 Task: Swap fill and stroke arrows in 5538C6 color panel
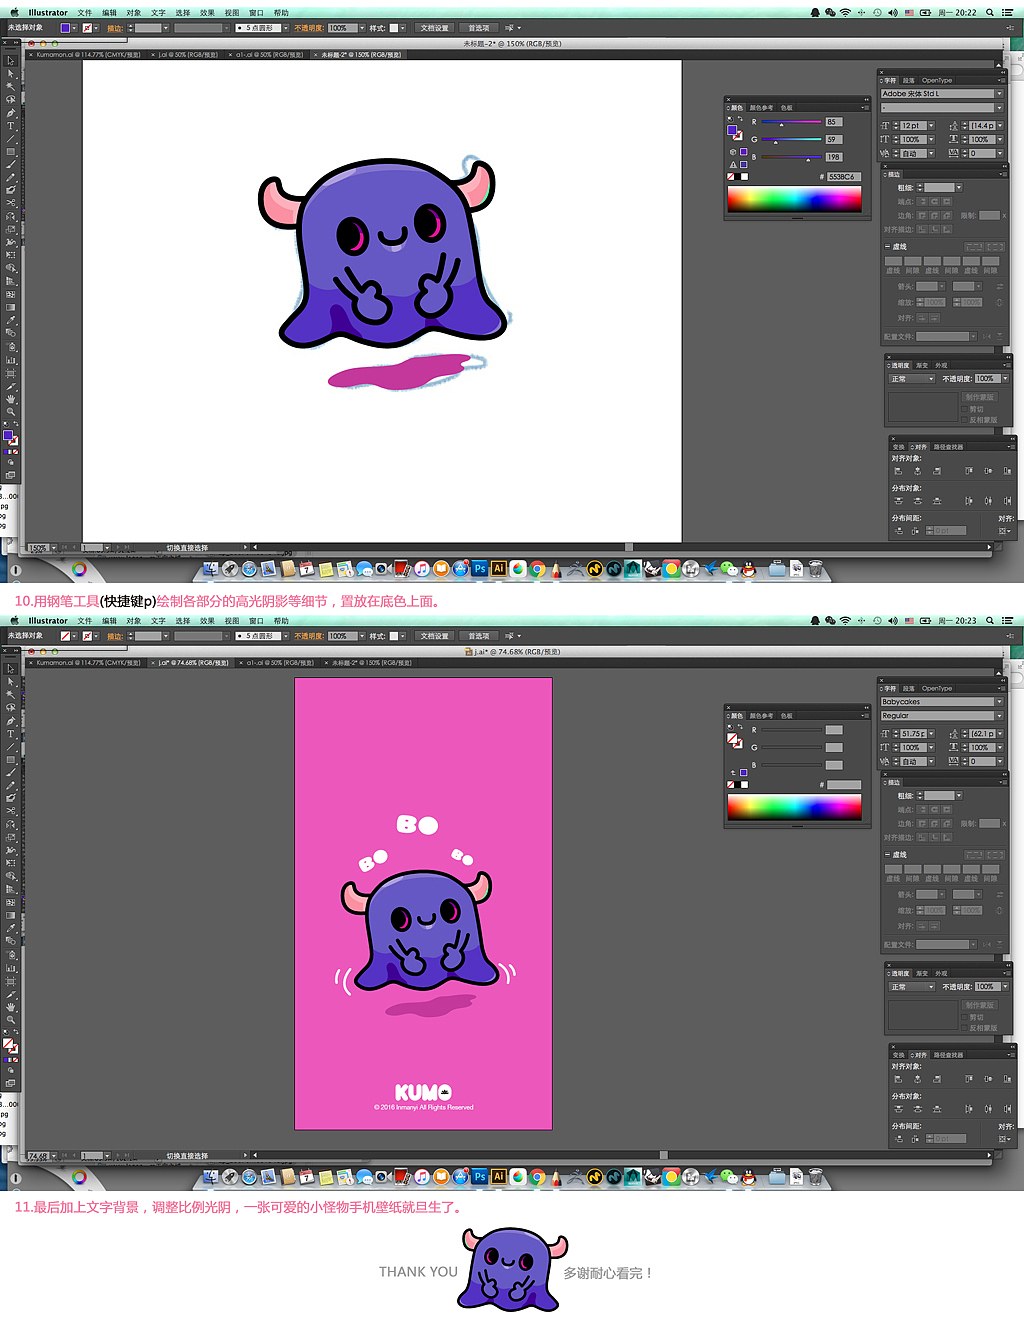tap(740, 119)
